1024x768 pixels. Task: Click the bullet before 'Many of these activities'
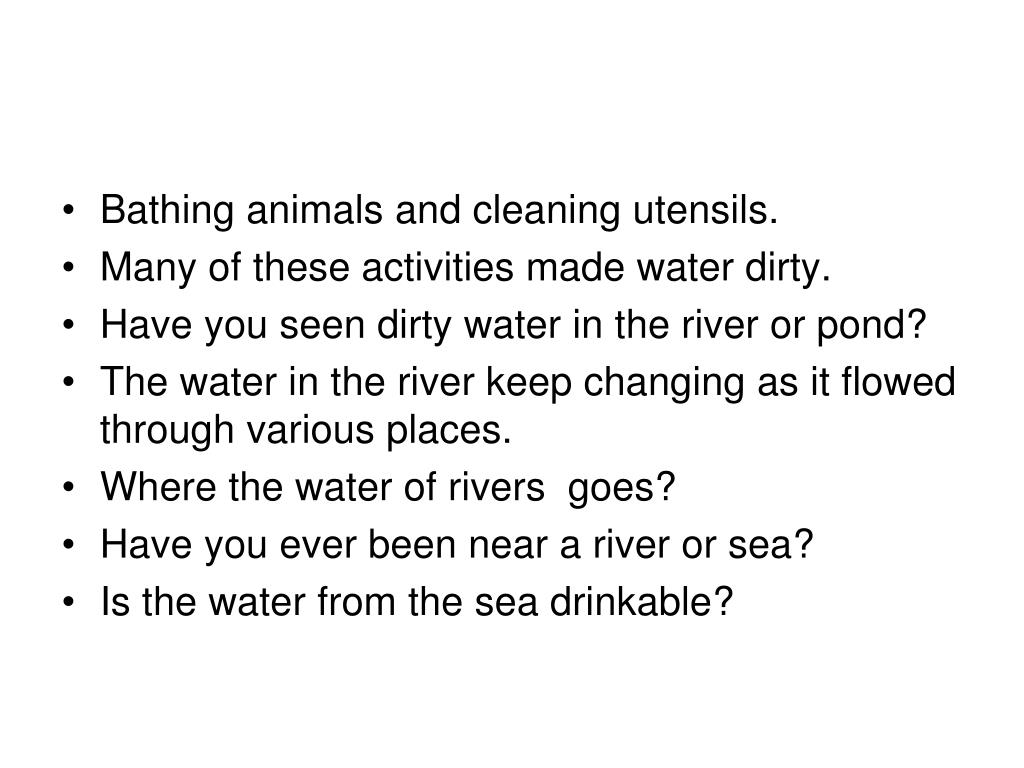[69, 268]
